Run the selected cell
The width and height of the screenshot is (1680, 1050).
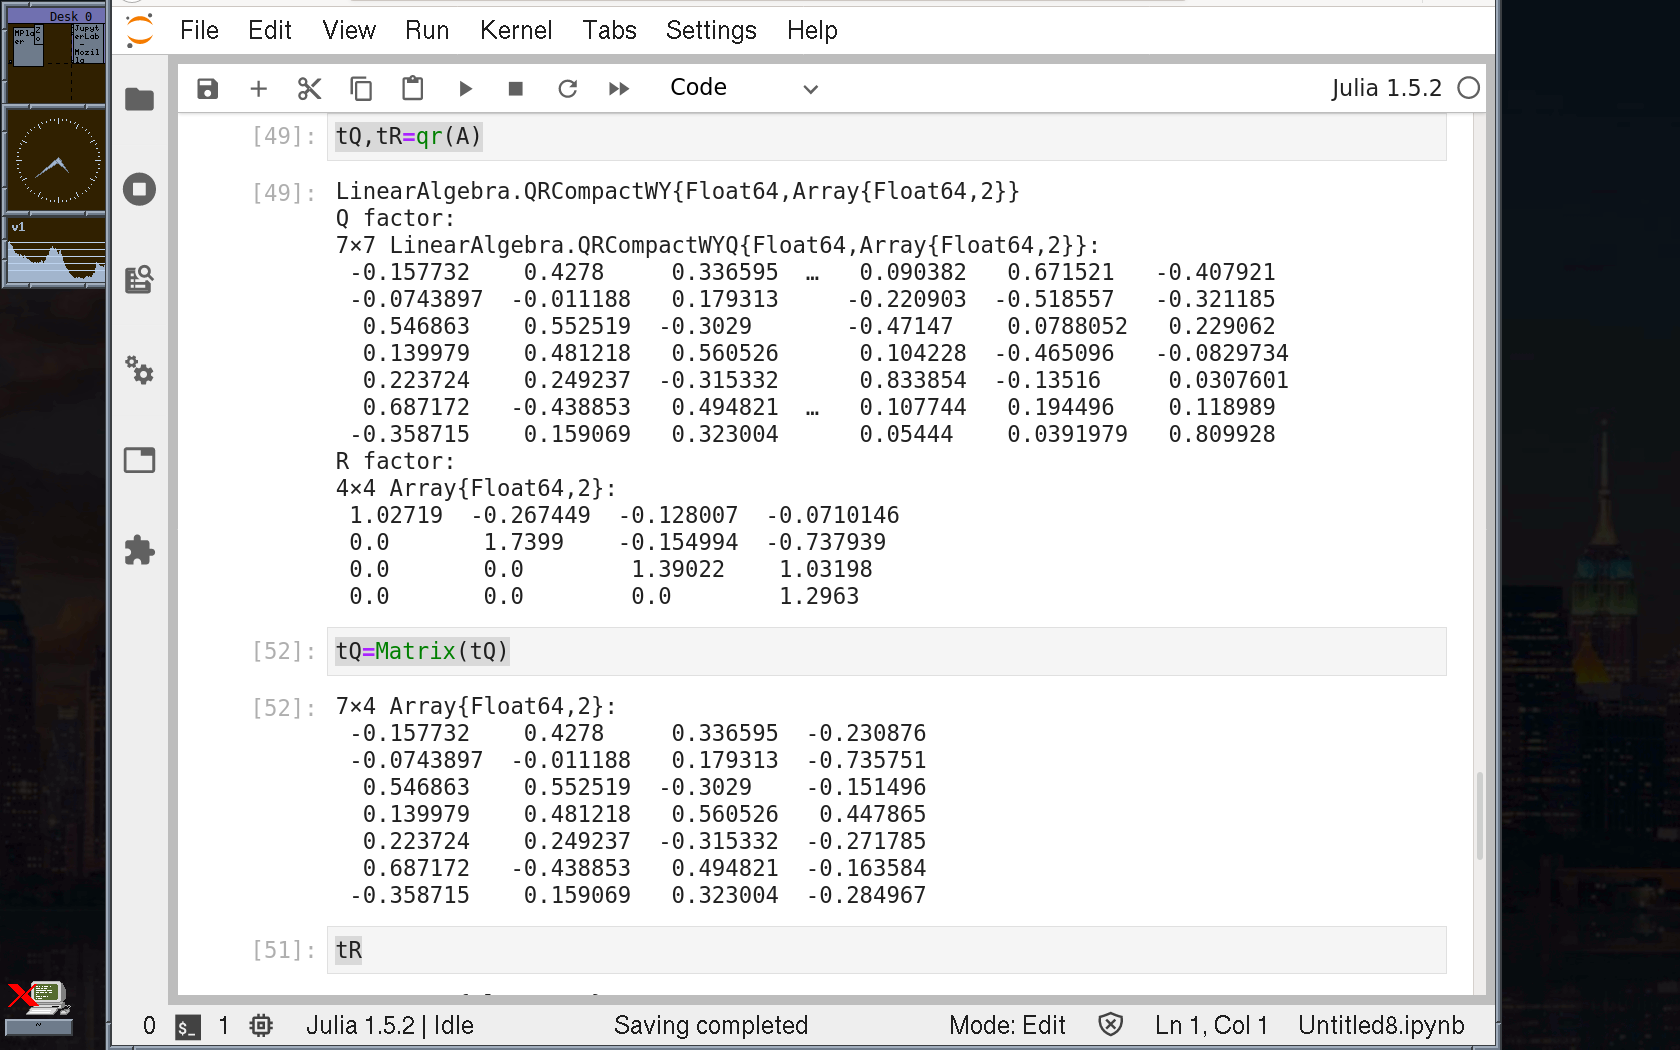[x=465, y=89]
